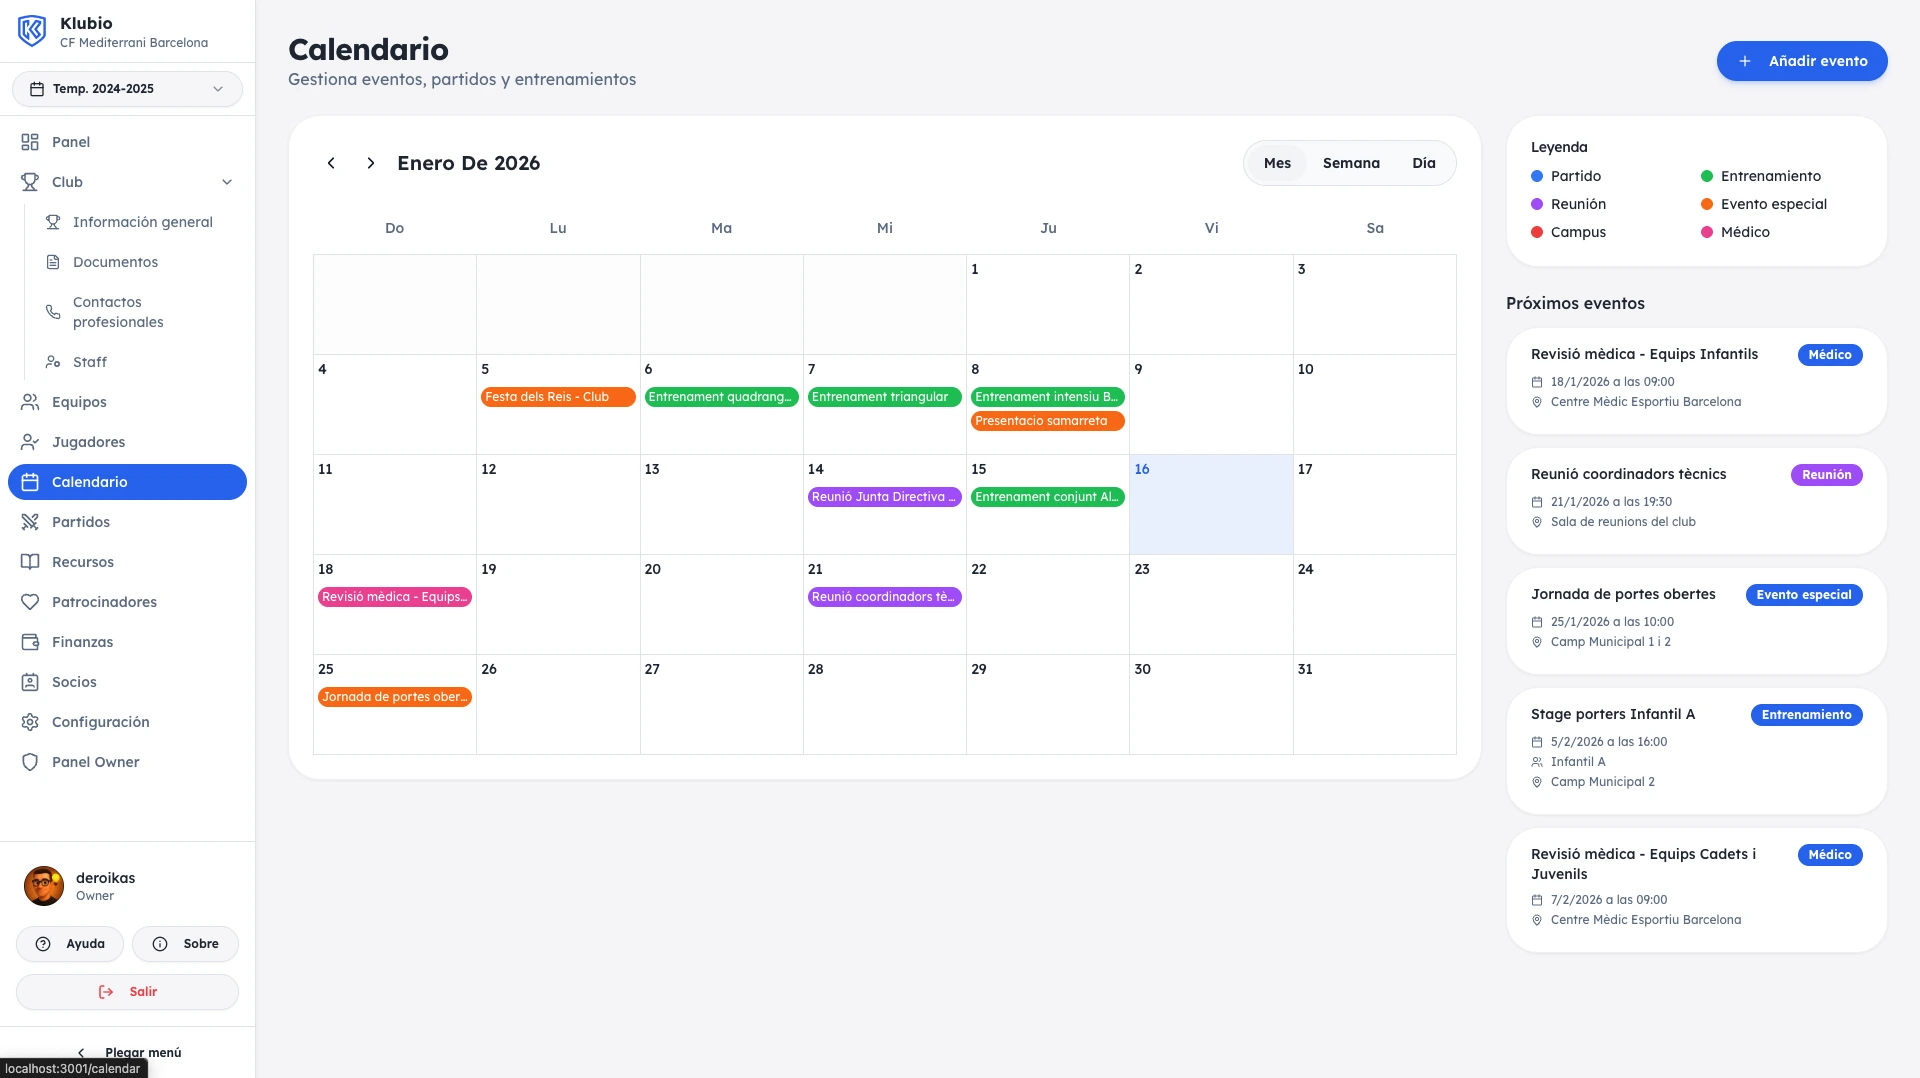The width and height of the screenshot is (1920, 1078).
Task: Go to previous month with left arrow
Action: coord(331,163)
